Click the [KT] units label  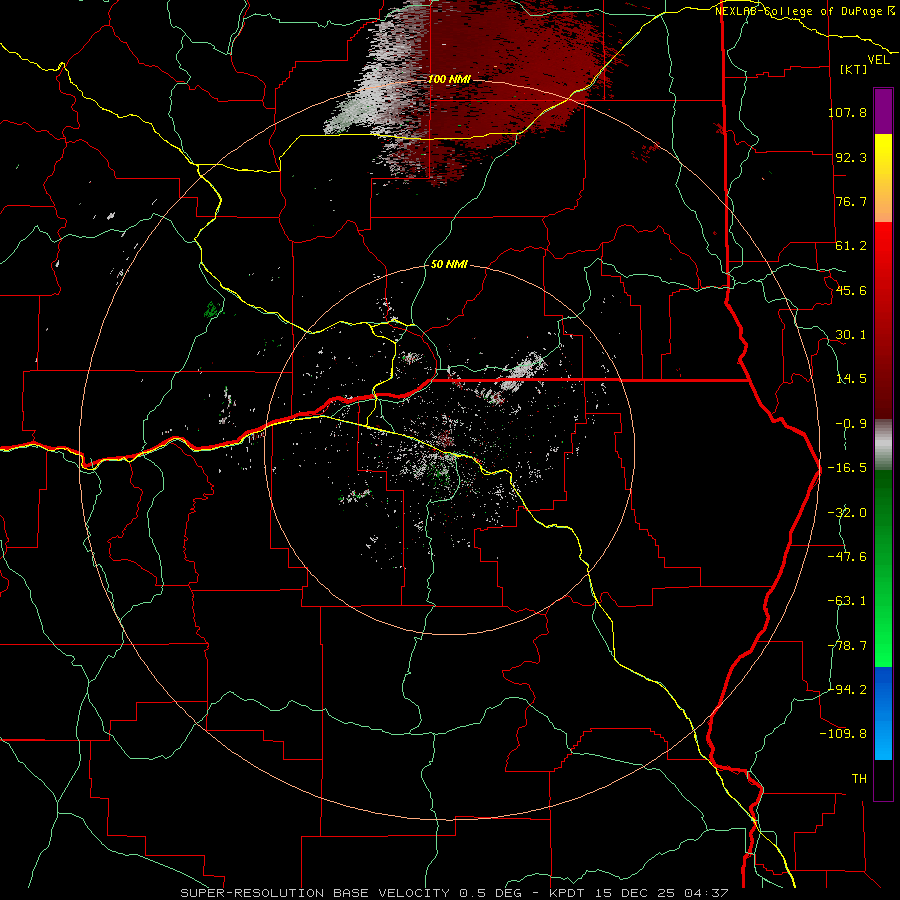coord(854,69)
